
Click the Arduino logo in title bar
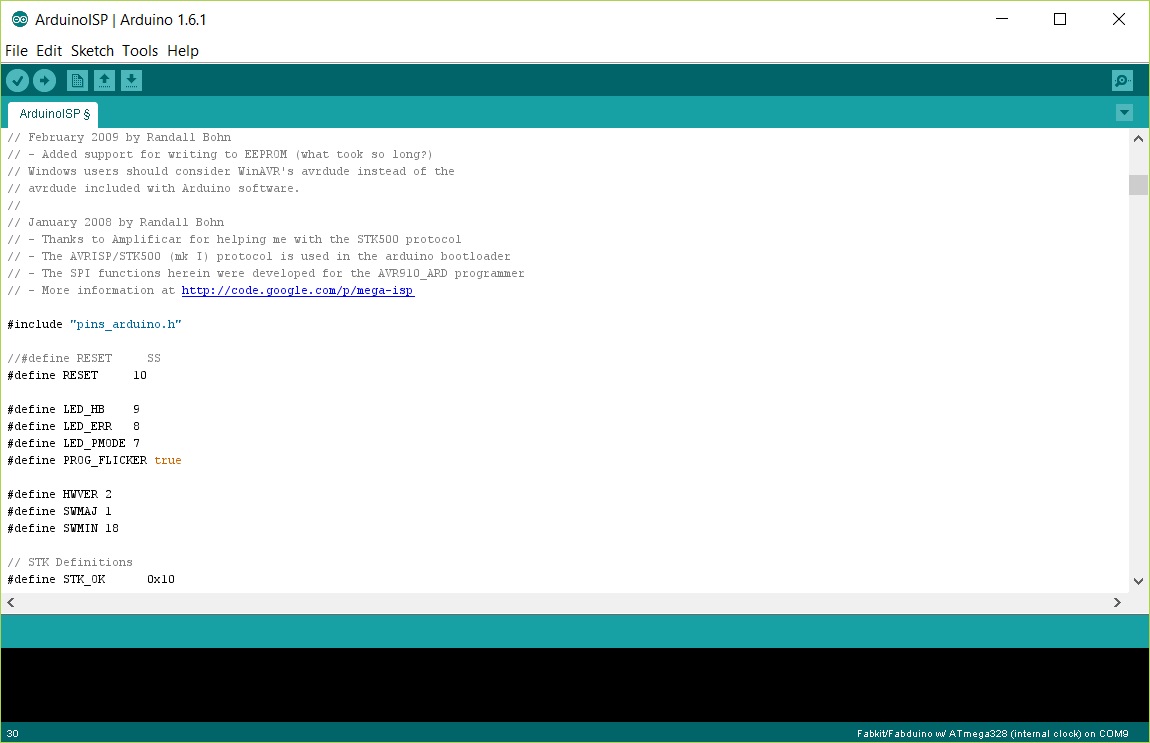pos(20,20)
